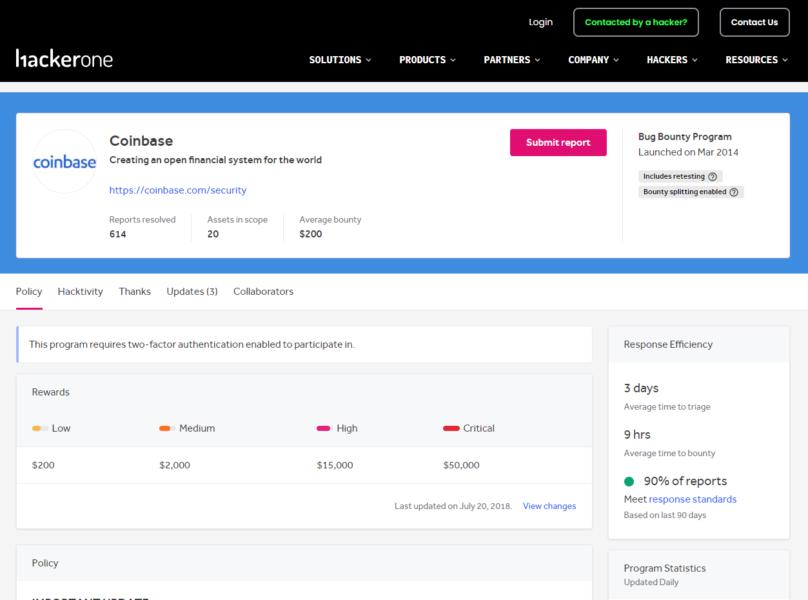Open the Products dropdown menu
Screen dimensions: 808x600
(x=427, y=60)
